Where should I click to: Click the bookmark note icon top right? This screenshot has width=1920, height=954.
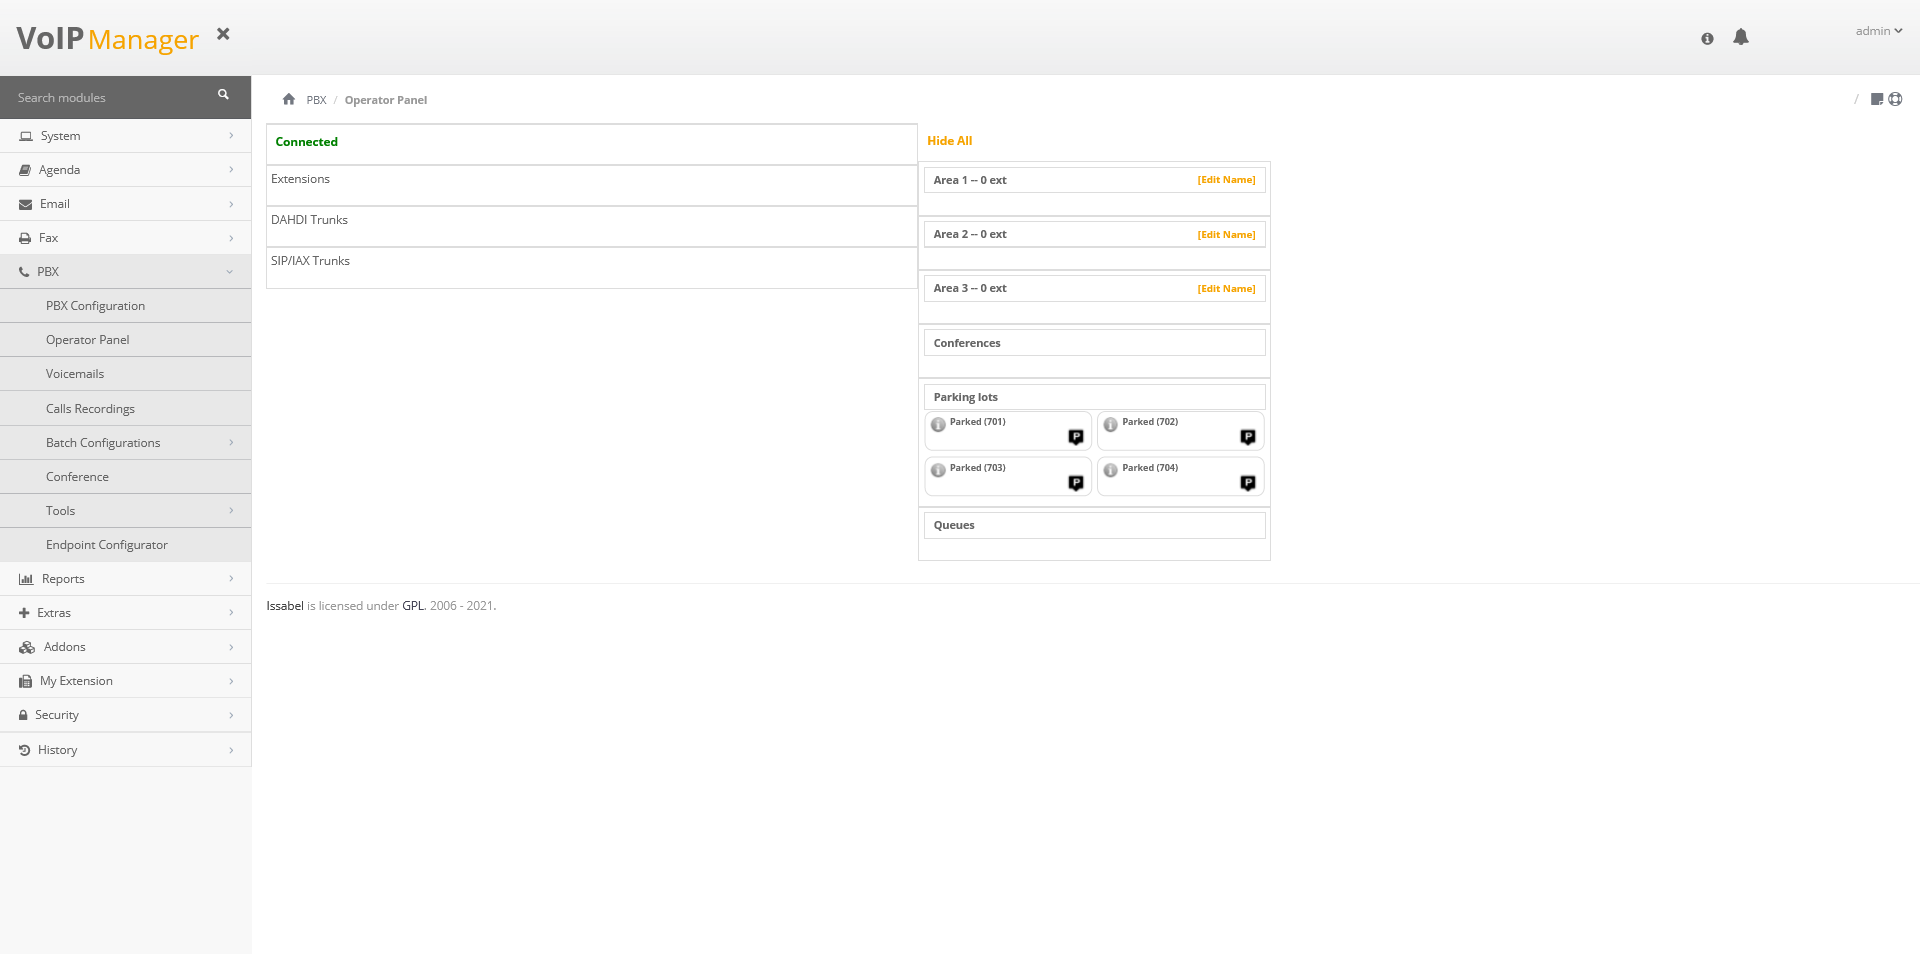1877,99
